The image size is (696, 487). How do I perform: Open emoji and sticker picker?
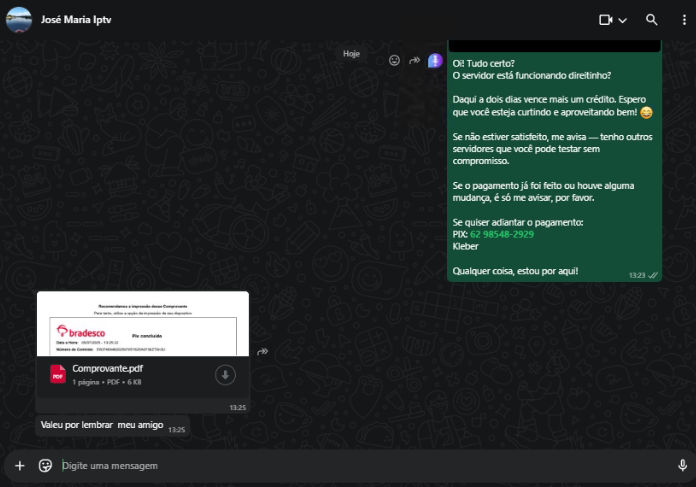[x=45, y=466]
